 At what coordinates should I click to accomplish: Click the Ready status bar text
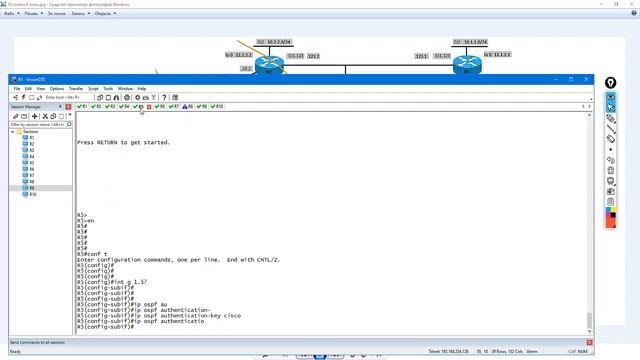point(15,351)
